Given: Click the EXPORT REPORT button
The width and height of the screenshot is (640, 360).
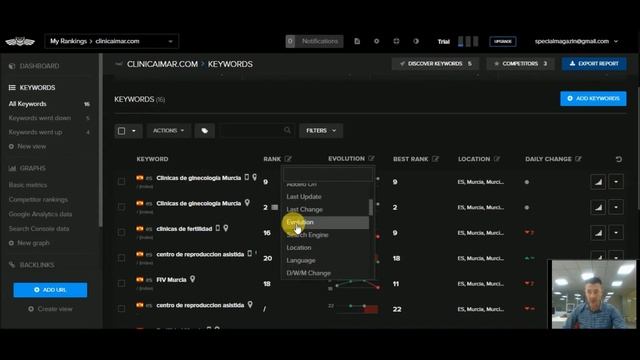Looking at the screenshot, I should (x=594, y=64).
